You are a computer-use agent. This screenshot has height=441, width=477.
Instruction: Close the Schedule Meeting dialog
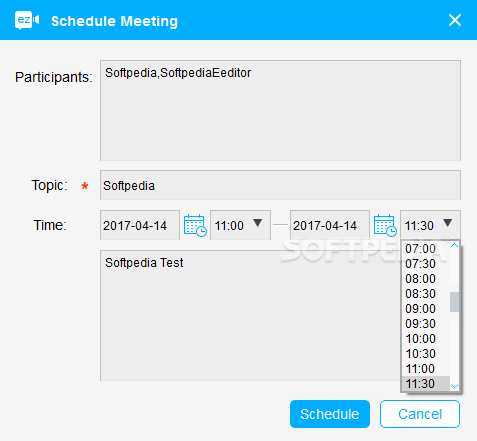(x=455, y=20)
